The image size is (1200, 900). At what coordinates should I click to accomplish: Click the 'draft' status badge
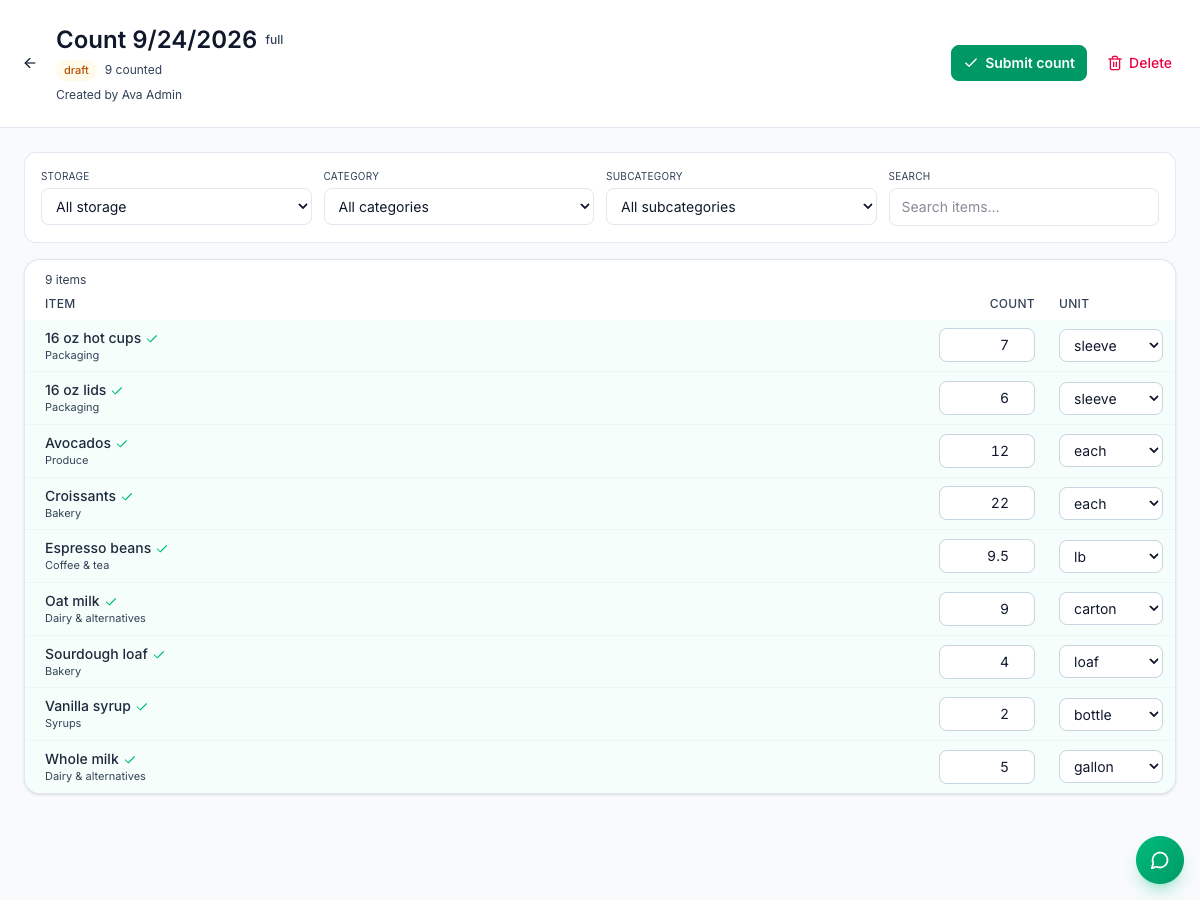[x=76, y=70]
